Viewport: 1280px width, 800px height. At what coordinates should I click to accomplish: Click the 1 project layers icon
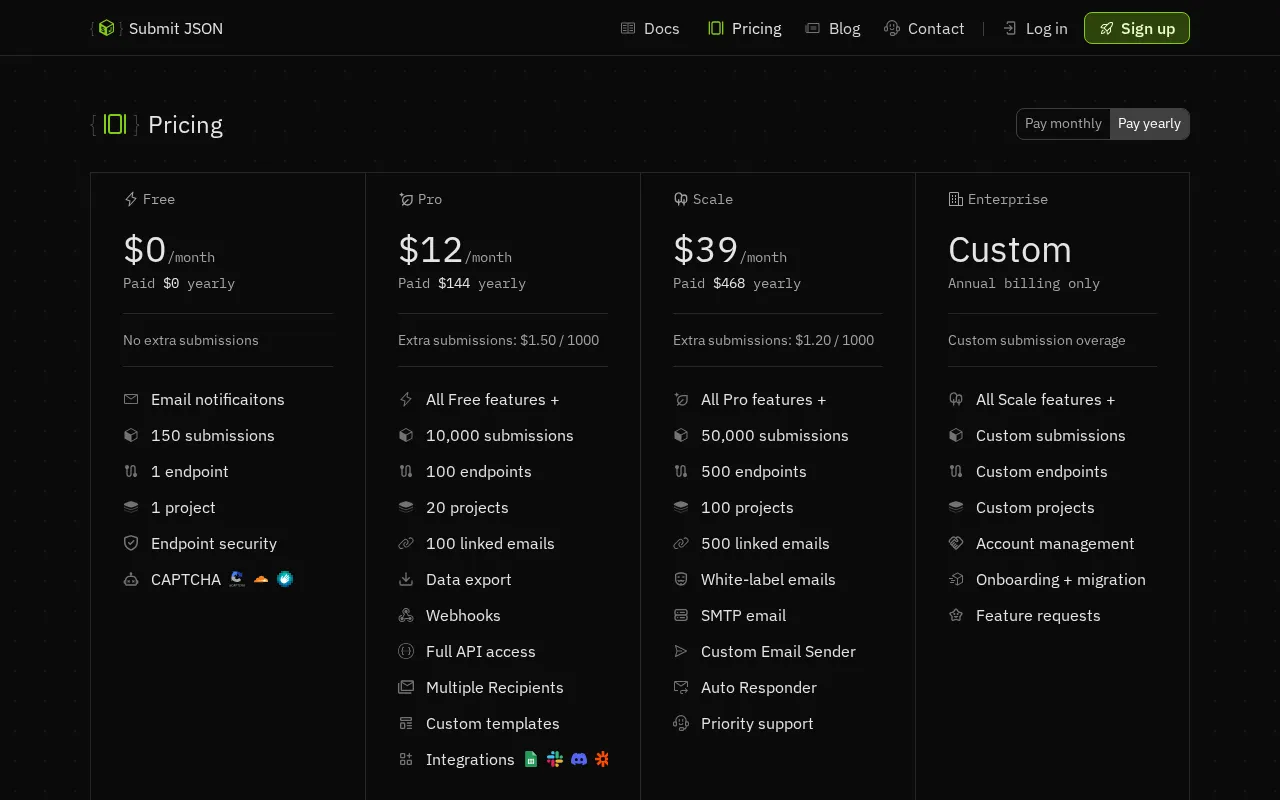(x=131, y=507)
